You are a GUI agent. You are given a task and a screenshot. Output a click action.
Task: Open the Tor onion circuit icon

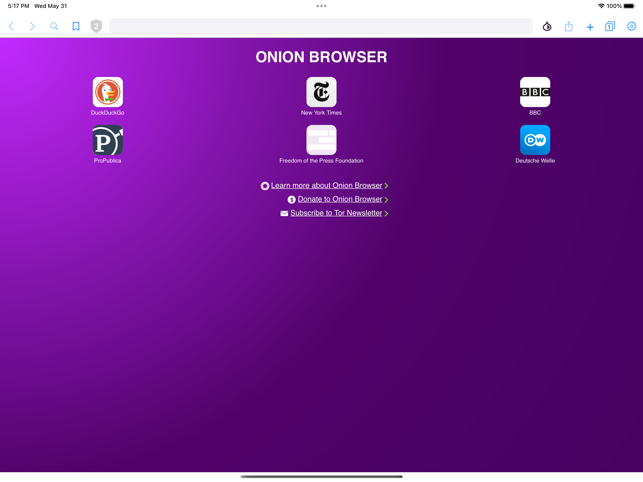[547, 27]
